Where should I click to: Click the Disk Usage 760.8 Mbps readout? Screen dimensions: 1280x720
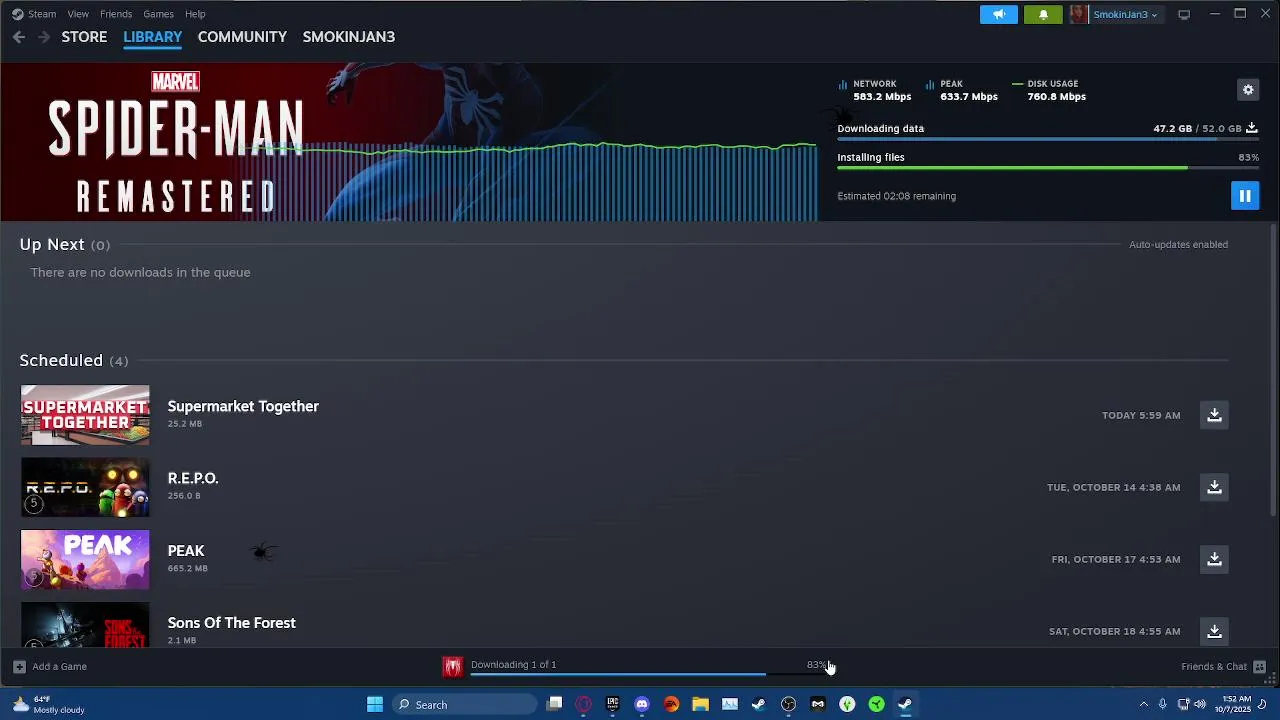click(1049, 90)
